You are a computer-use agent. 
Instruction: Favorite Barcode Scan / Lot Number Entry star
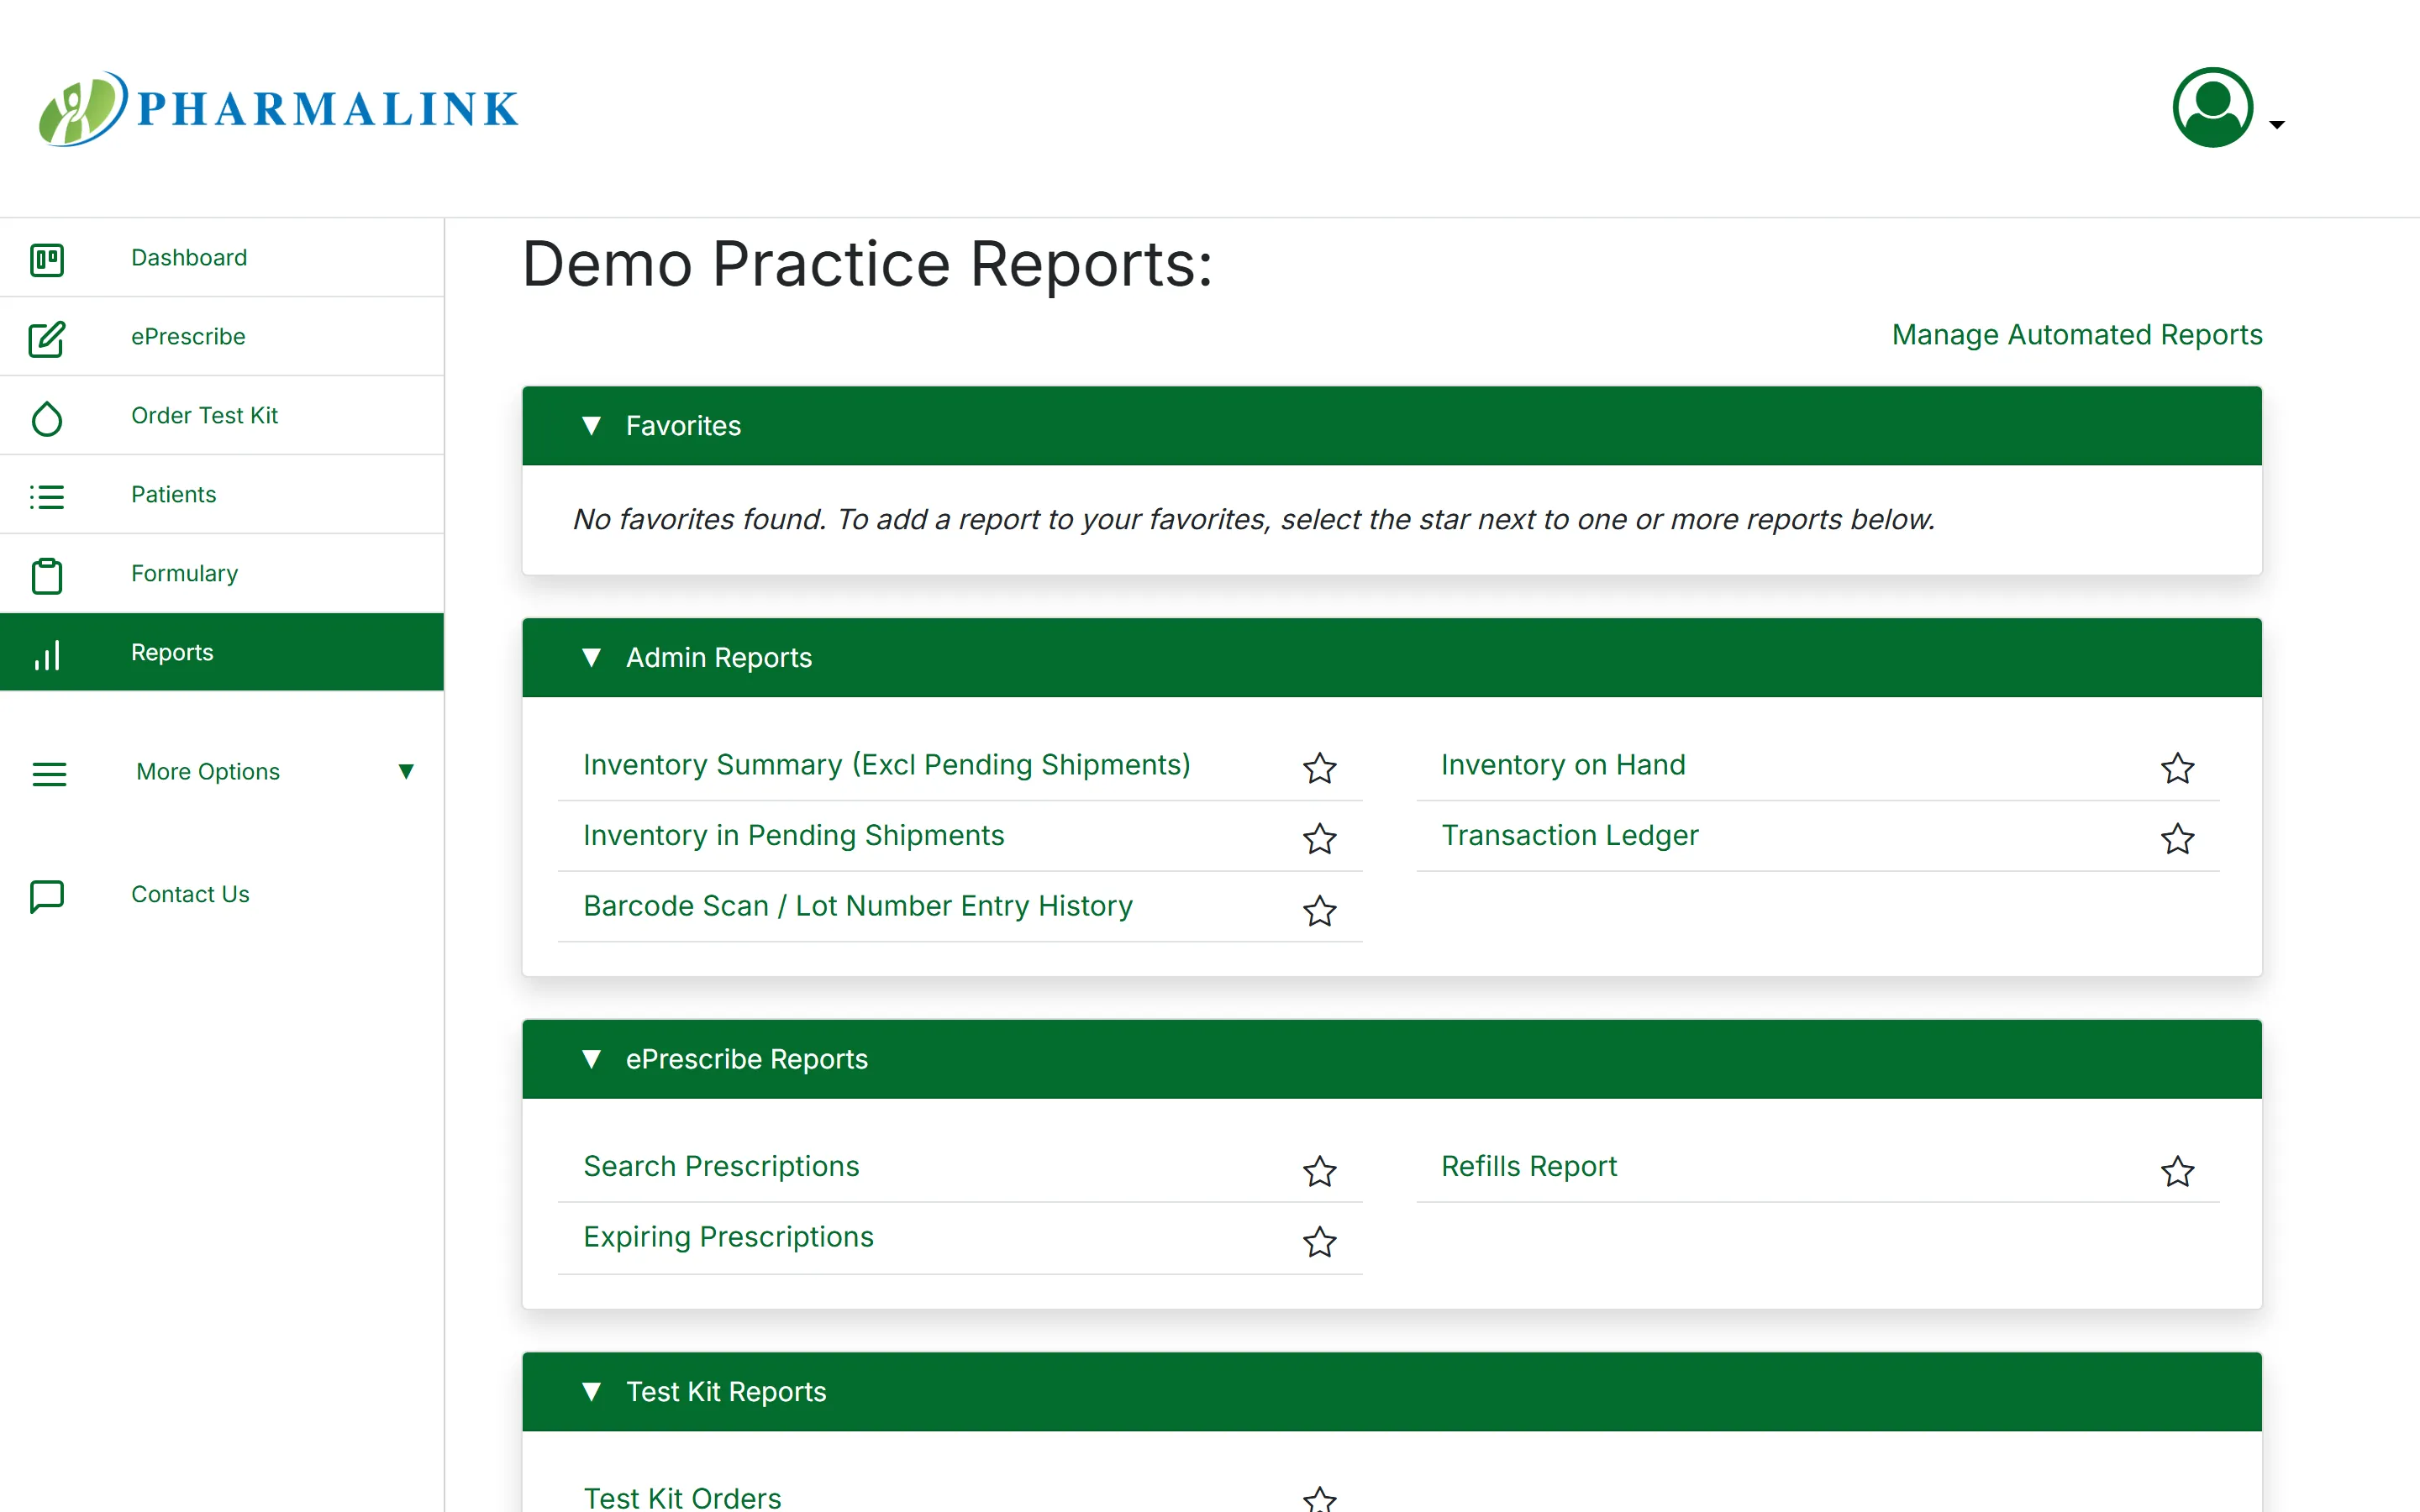(1319, 910)
